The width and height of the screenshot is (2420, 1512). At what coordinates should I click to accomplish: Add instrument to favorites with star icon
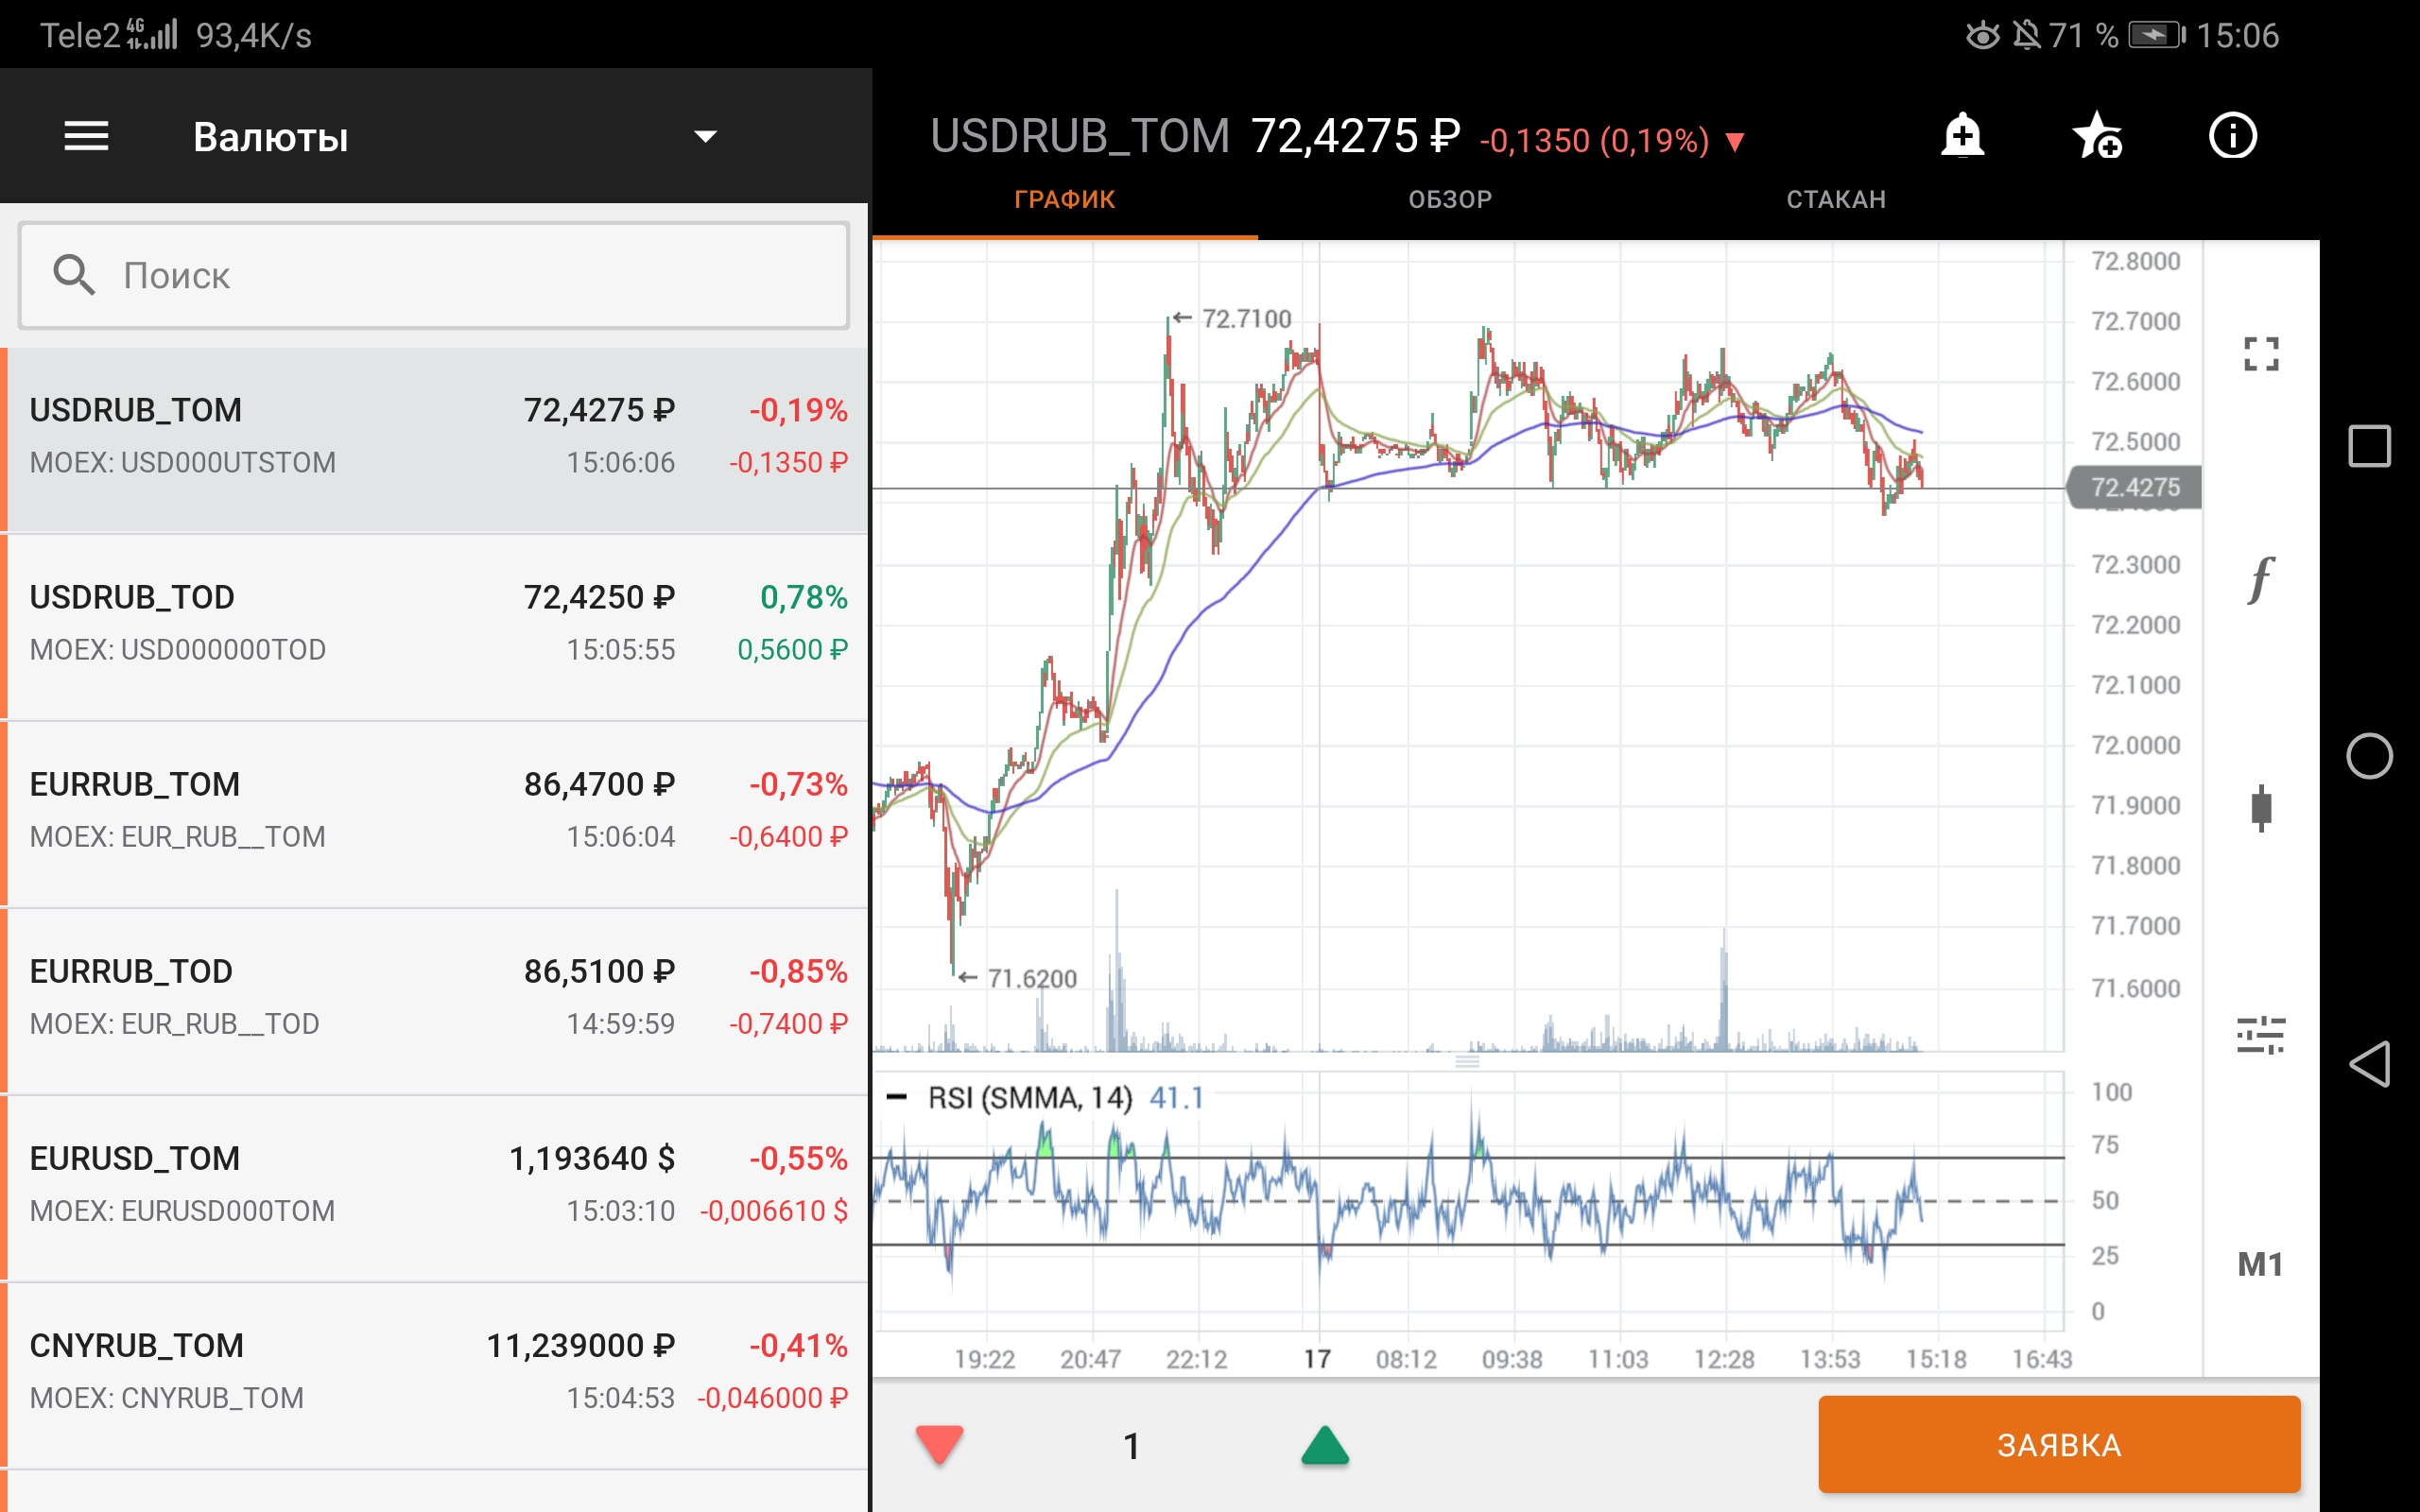click(2097, 135)
